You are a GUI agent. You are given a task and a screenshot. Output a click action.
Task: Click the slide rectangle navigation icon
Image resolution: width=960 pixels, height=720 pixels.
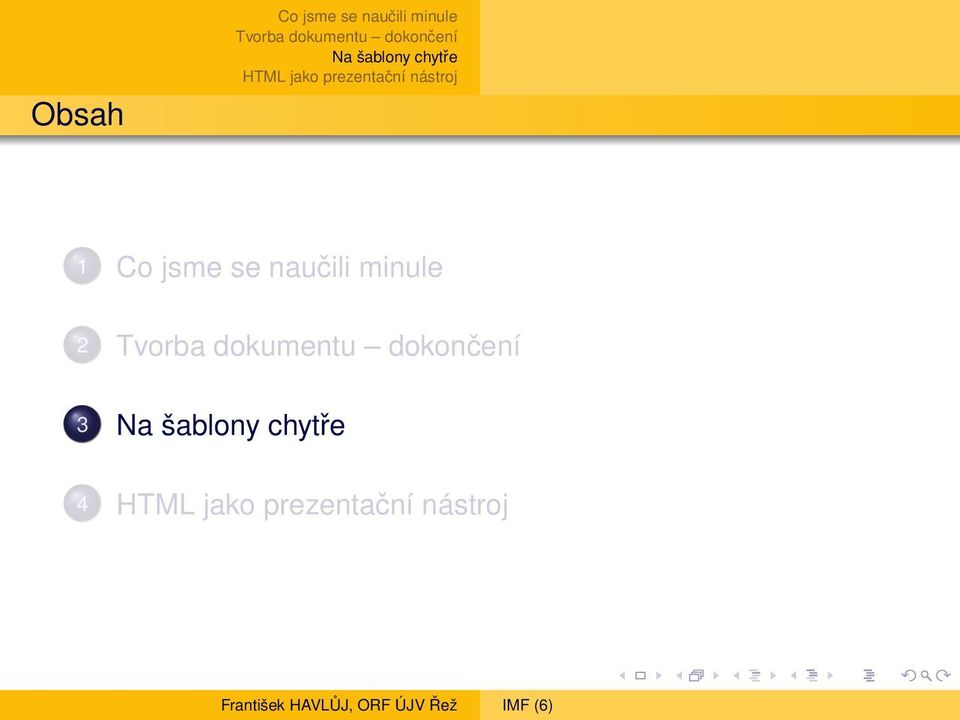(640, 676)
